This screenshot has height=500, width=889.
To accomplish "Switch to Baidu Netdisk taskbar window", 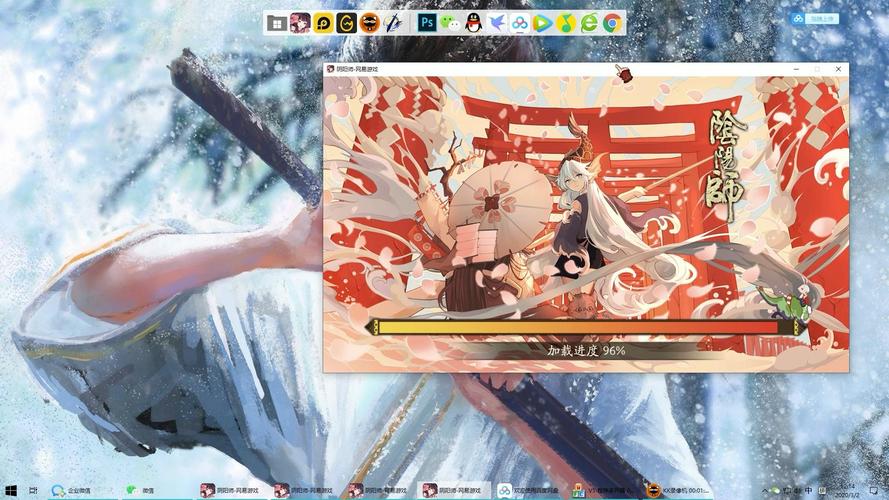I will pos(530,490).
